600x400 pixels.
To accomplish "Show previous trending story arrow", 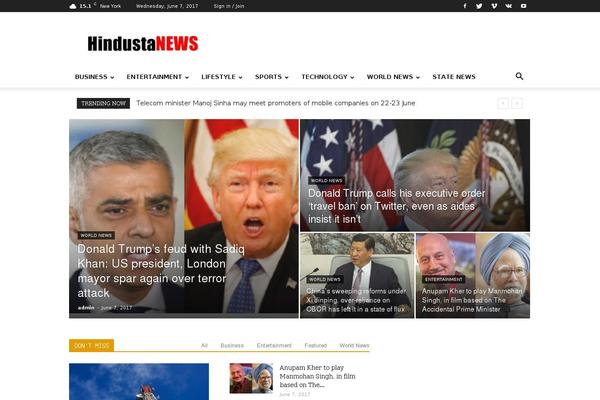I will click(503, 103).
